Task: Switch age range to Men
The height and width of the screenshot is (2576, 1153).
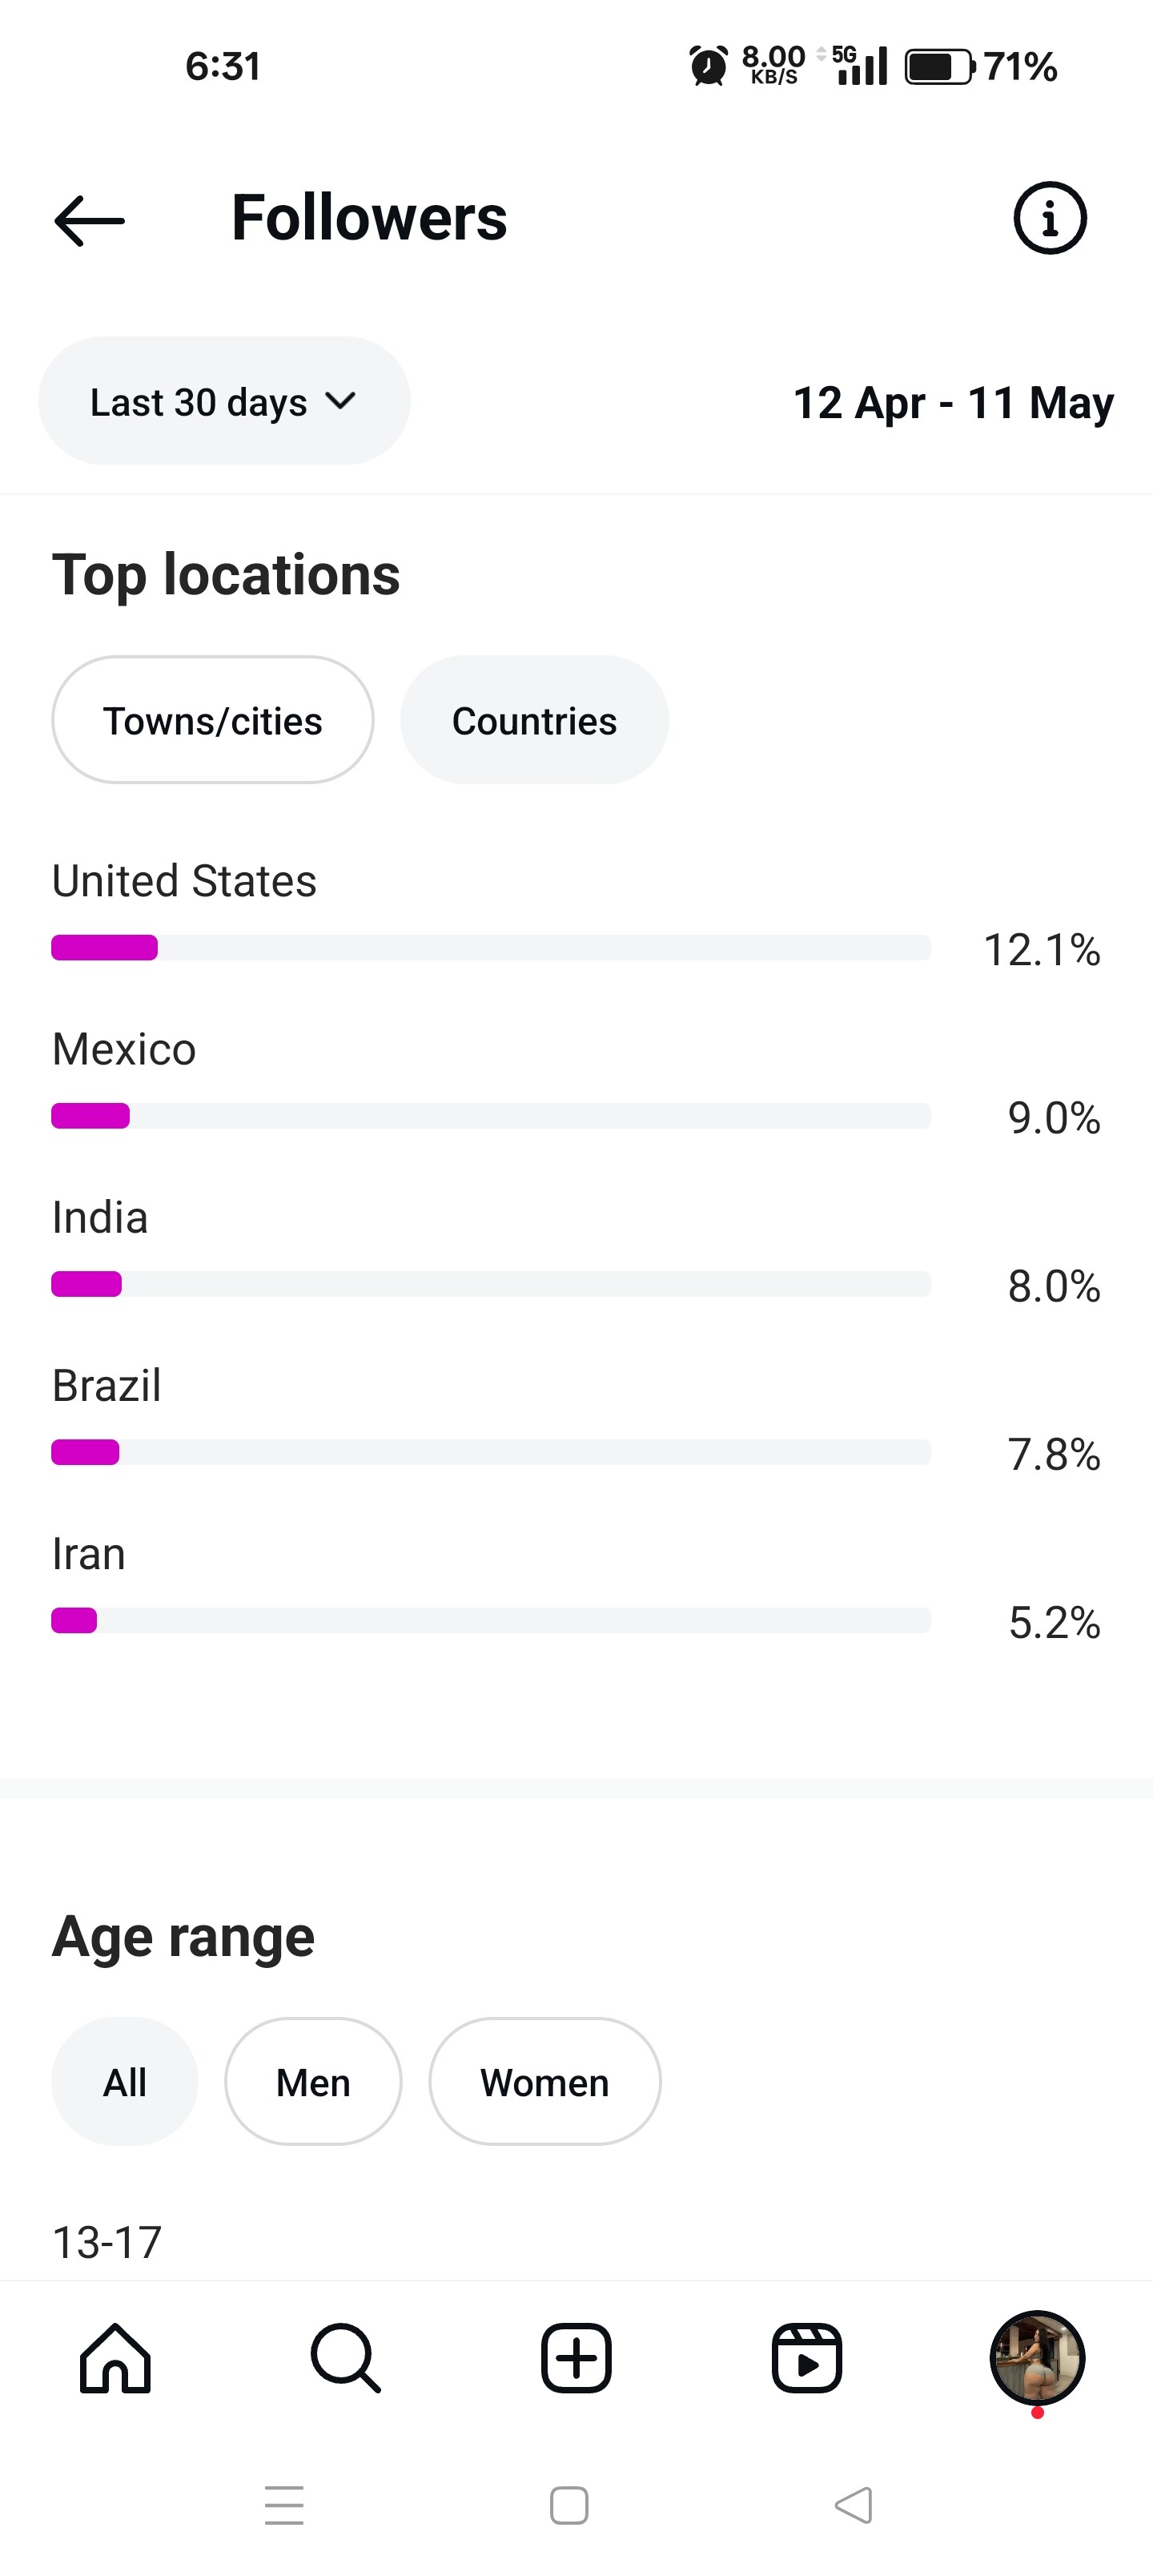Action: tap(313, 2082)
